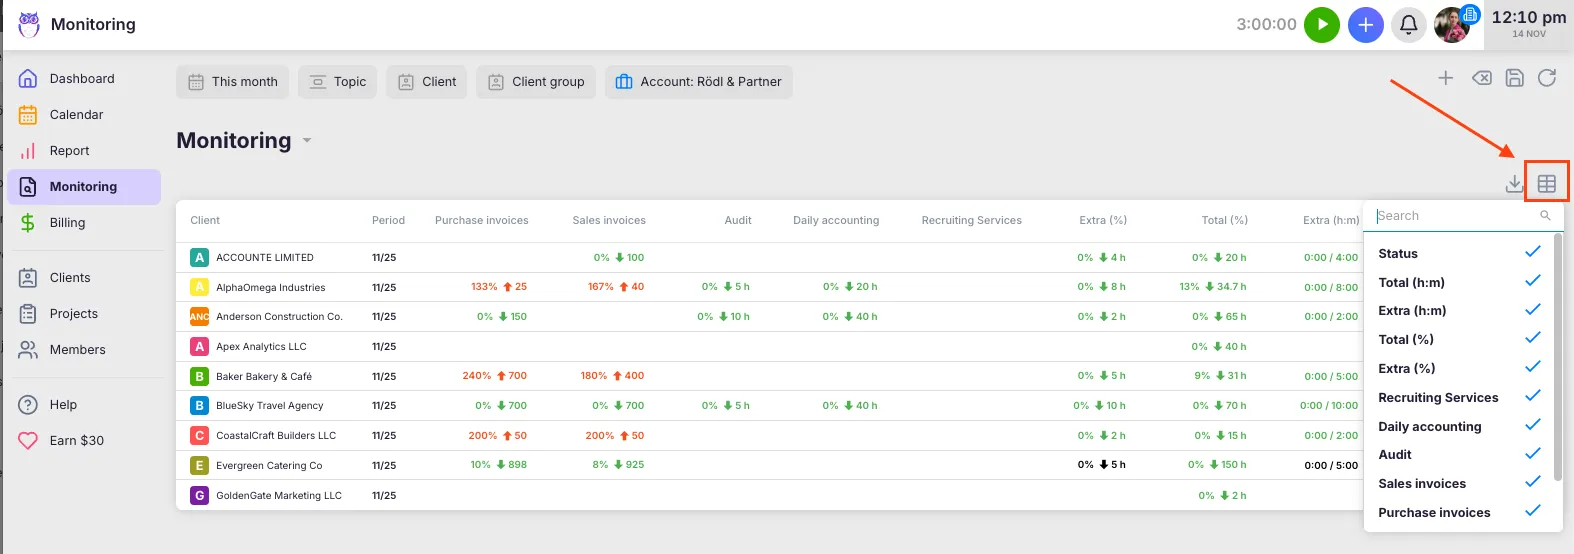
Task: Expand the Monitoring title dropdown
Action: 307,141
